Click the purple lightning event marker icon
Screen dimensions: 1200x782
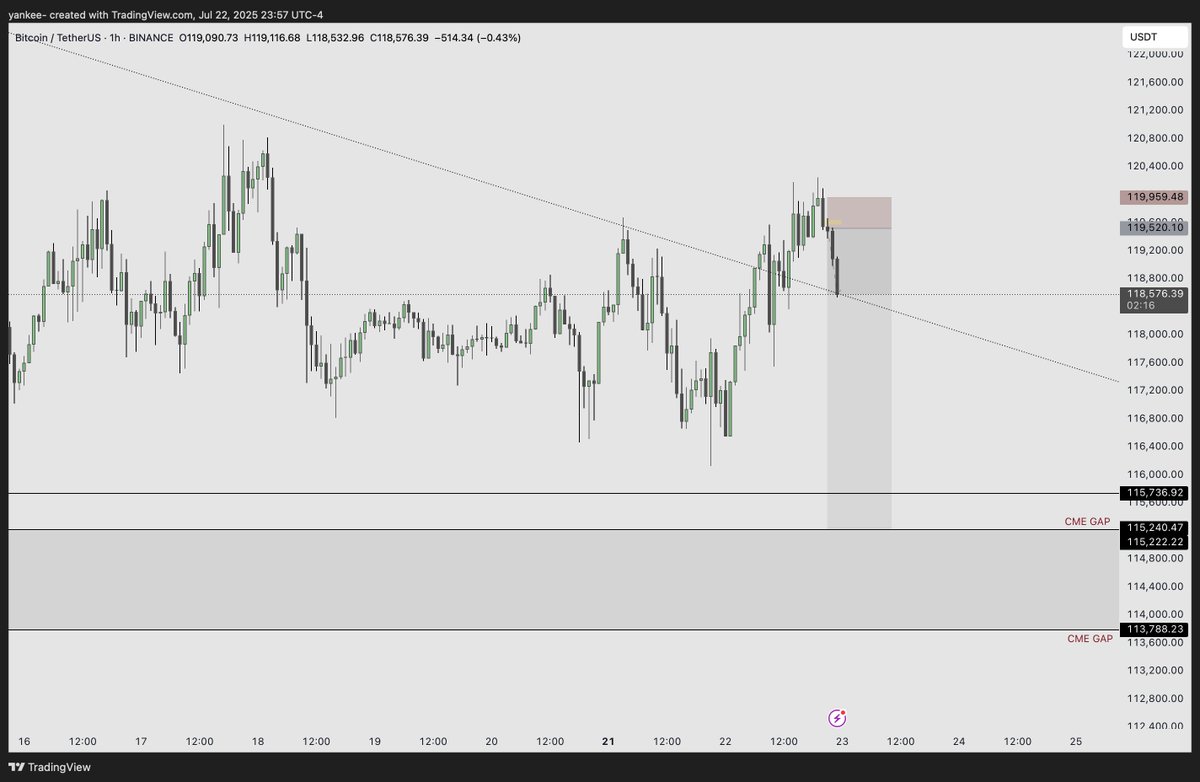(838, 718)
